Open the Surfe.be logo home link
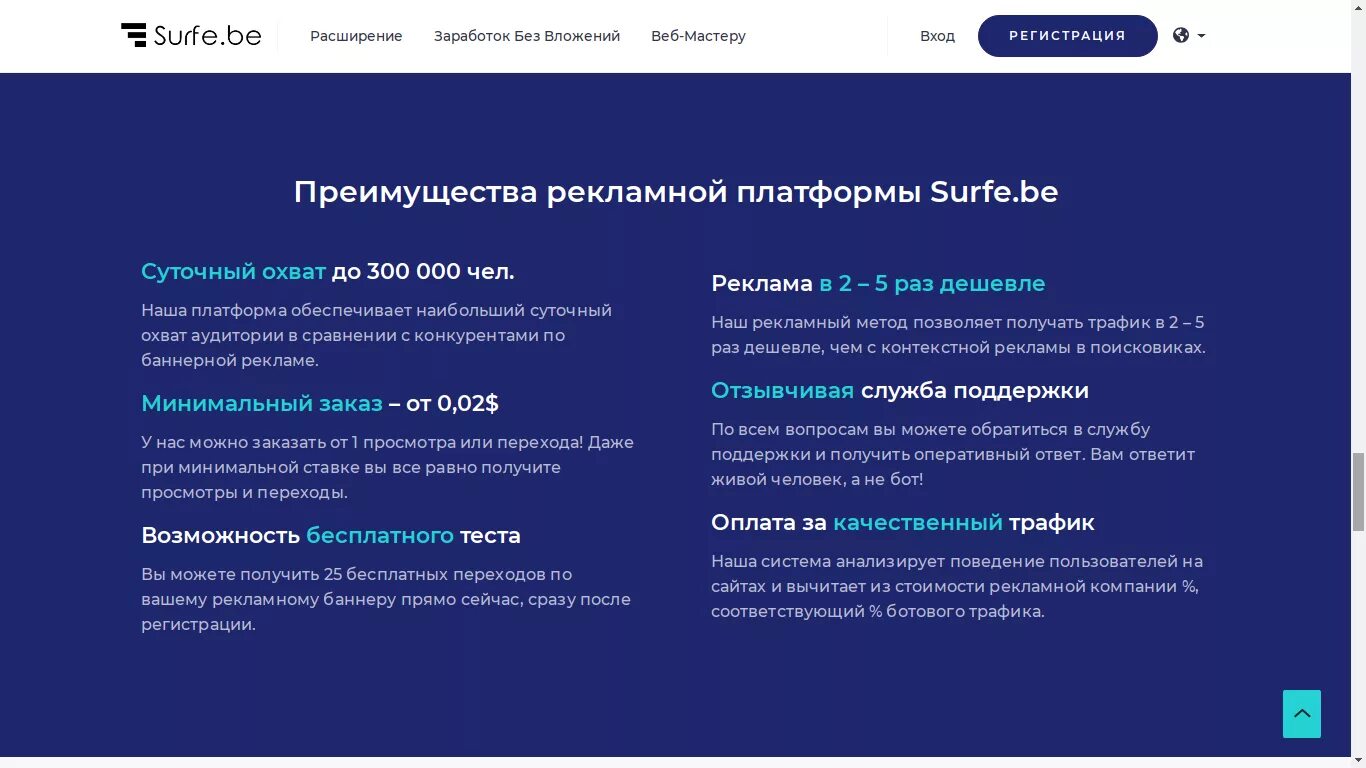Viewport: 1366px width, 768px height. point(191,35)
